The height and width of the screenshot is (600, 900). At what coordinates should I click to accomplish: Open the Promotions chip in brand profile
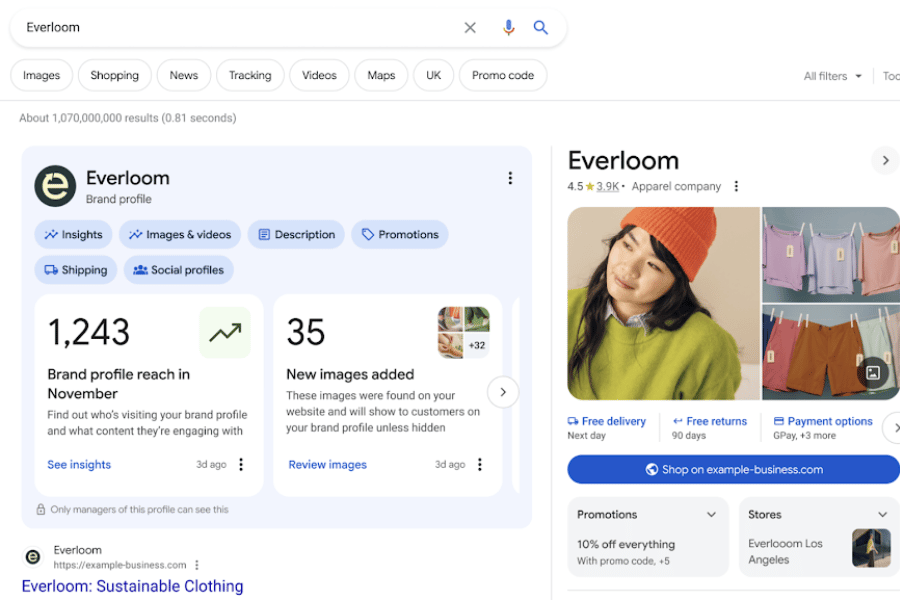399,234
